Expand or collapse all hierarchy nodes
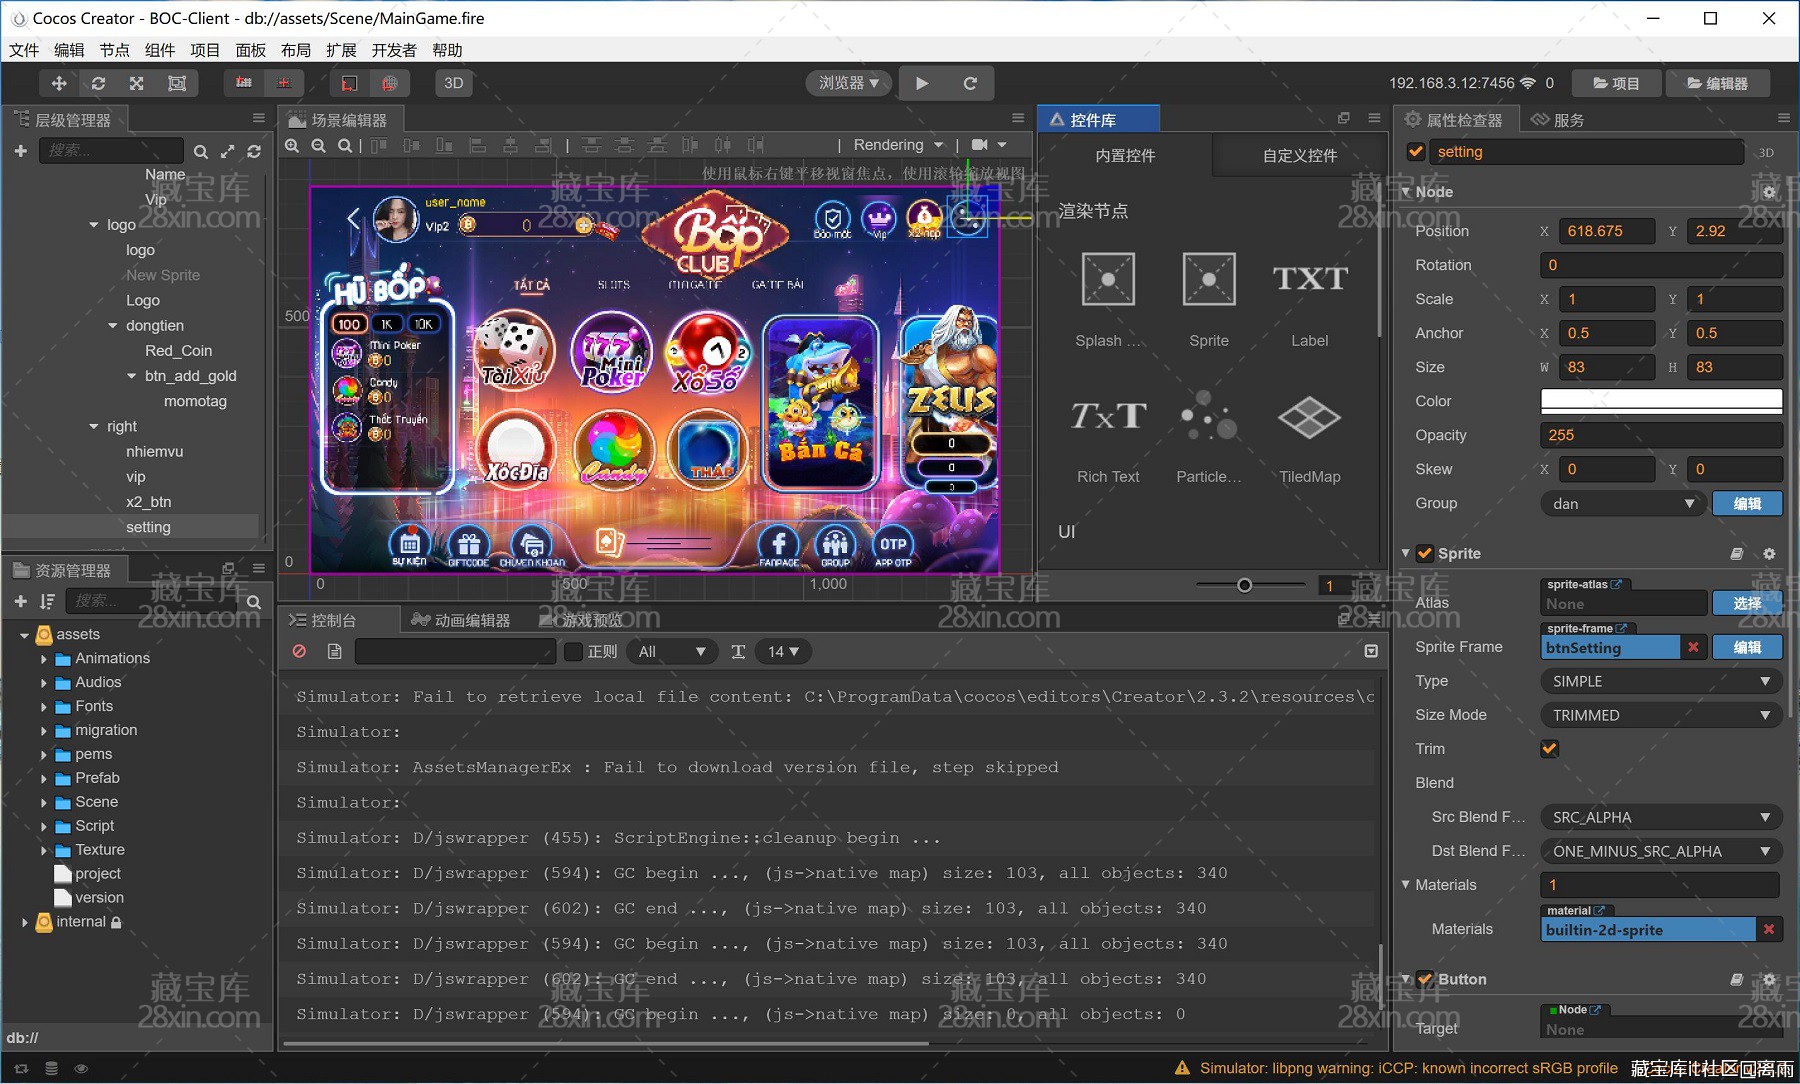The width and height of the screenshot is (1800, 1084). click(x=228, y=152)
